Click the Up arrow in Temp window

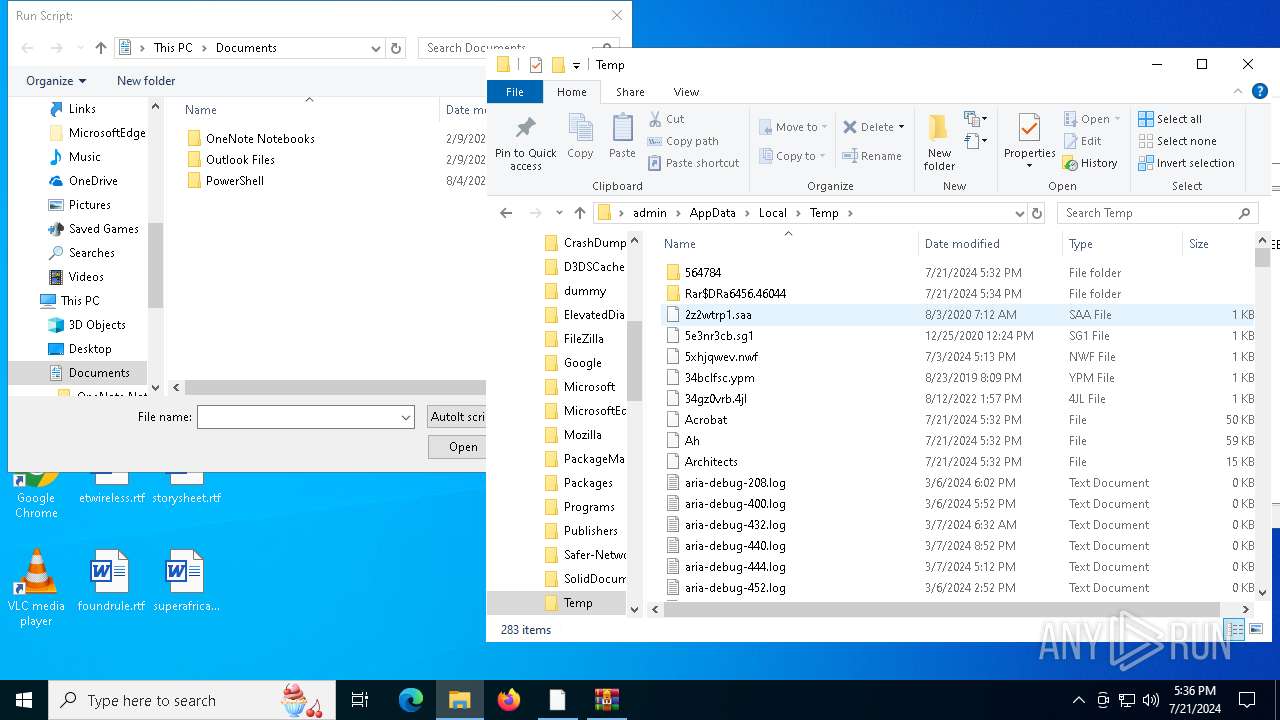click(580, 213)
